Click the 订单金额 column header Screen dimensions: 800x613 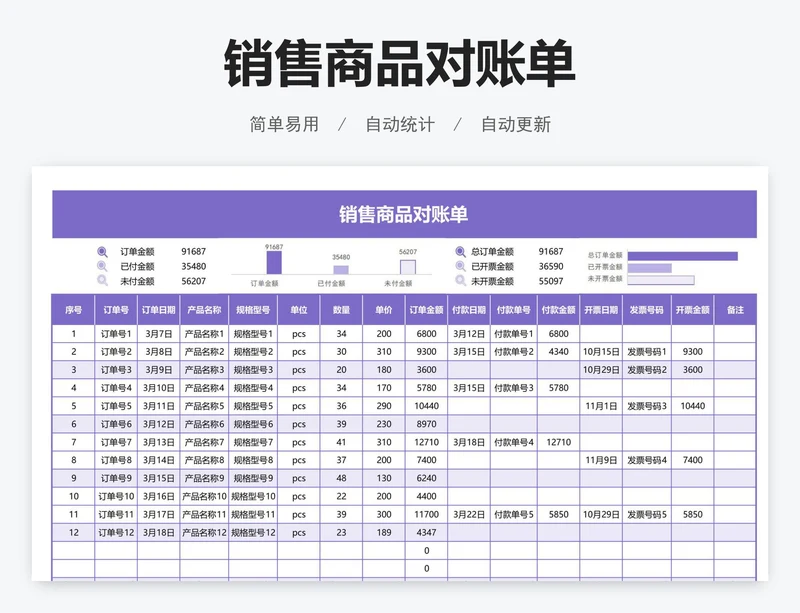pos(427,310)
